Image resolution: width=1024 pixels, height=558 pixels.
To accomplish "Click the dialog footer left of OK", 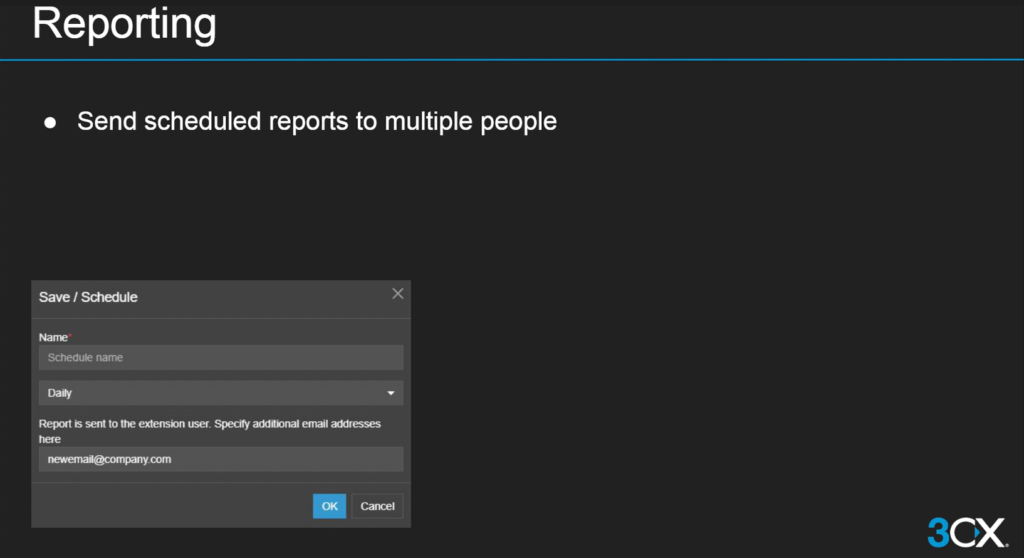I will (x=170, y=506).
